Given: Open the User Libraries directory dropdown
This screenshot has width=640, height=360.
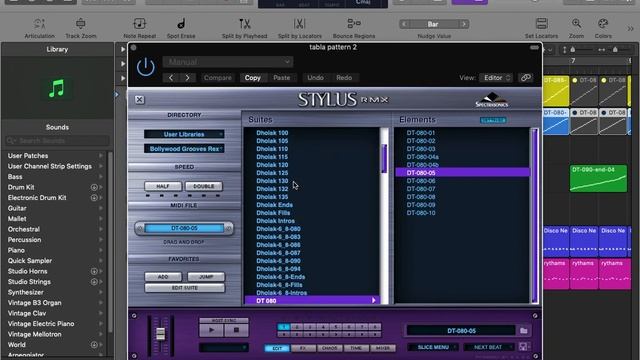Looking at the screenshot, I should 184,134.
